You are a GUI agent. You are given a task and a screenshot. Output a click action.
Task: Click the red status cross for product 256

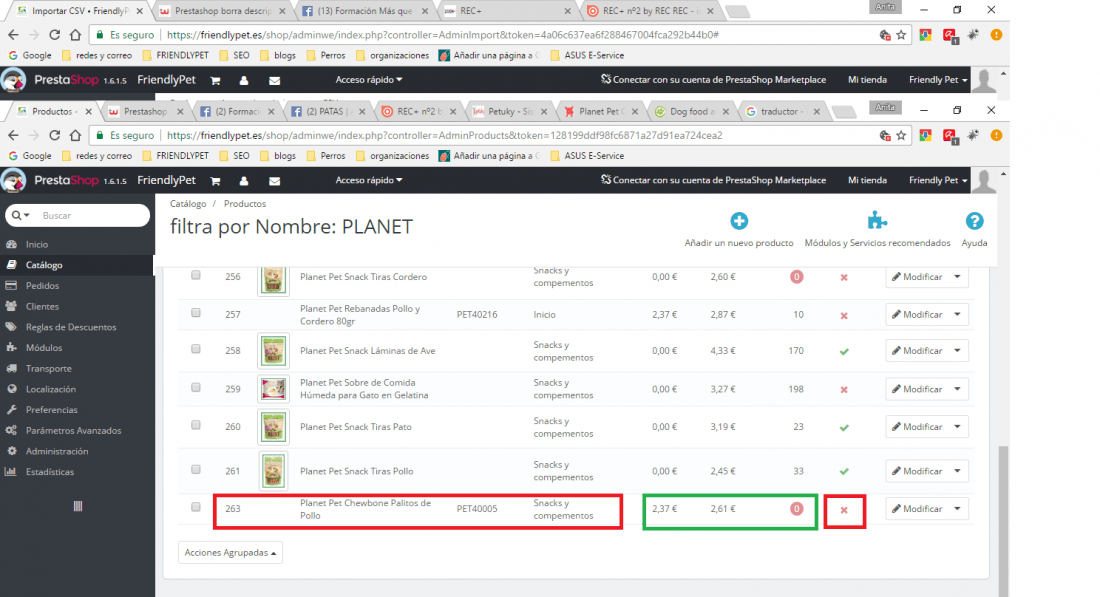click(844, 277)
